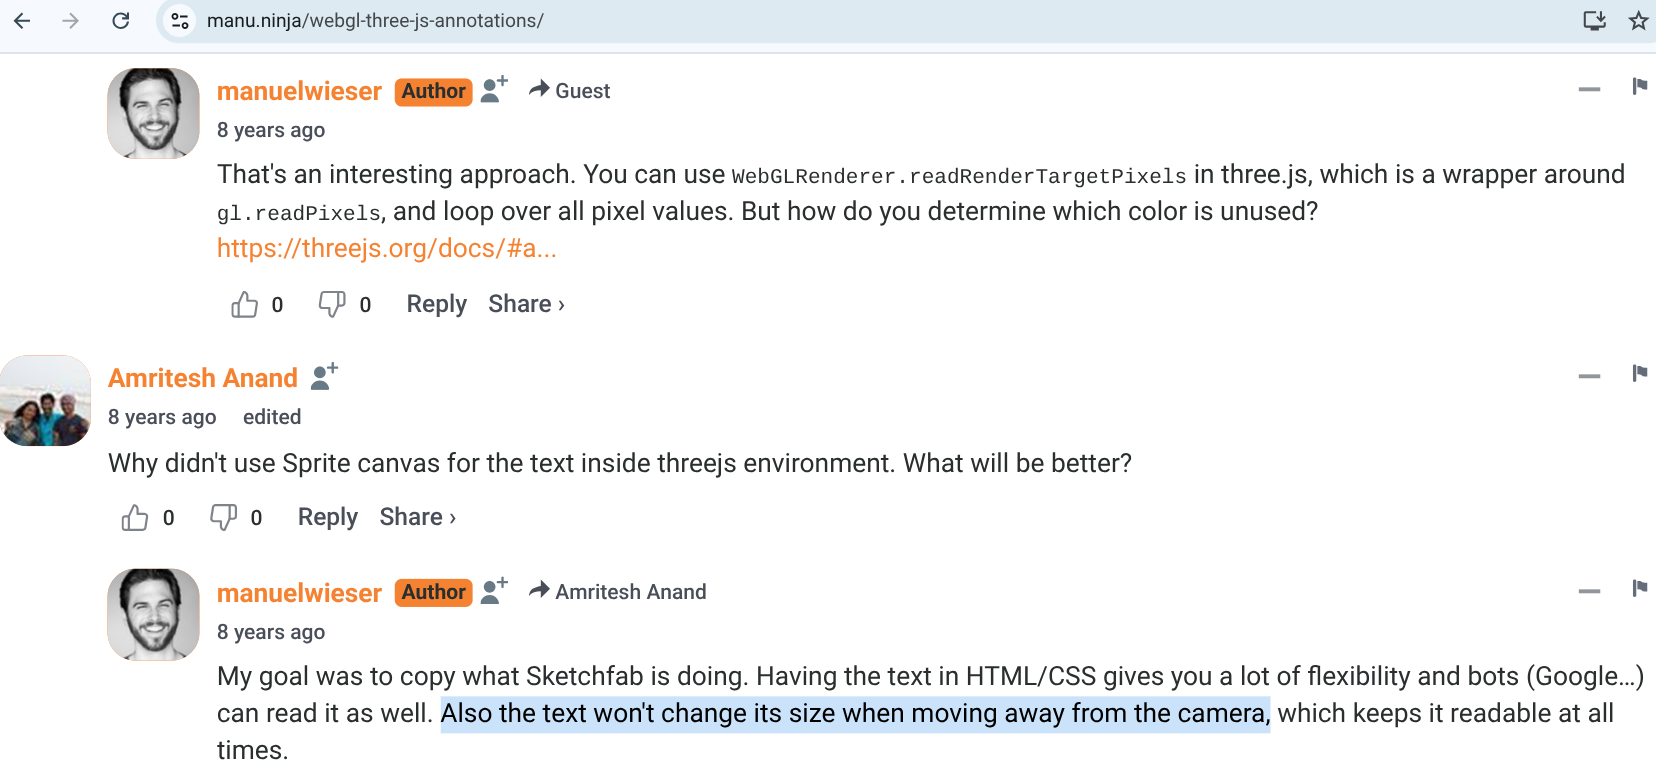Viewport: 1656px width, 779px height.
Task: Reload the page
Action: click(121, 21)
